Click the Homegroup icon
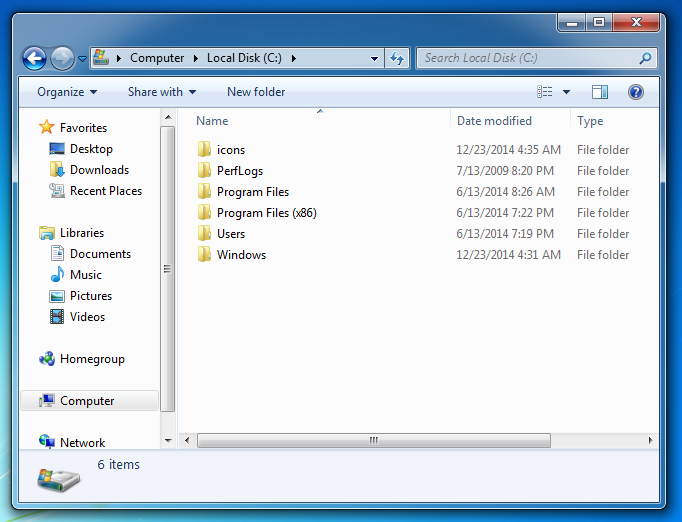The width and height of the screenshot is (682, 522). (x=47, y=358)
